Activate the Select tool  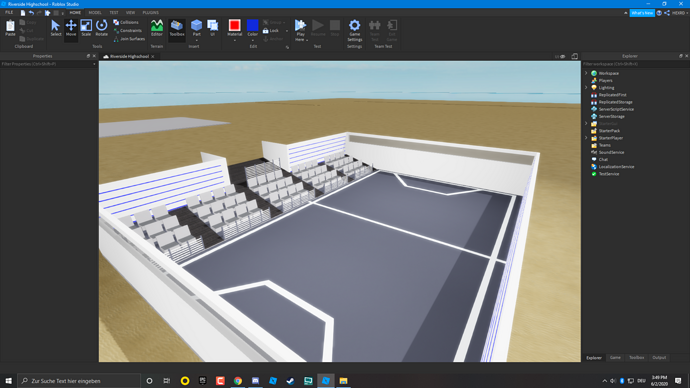click(55, 28)
